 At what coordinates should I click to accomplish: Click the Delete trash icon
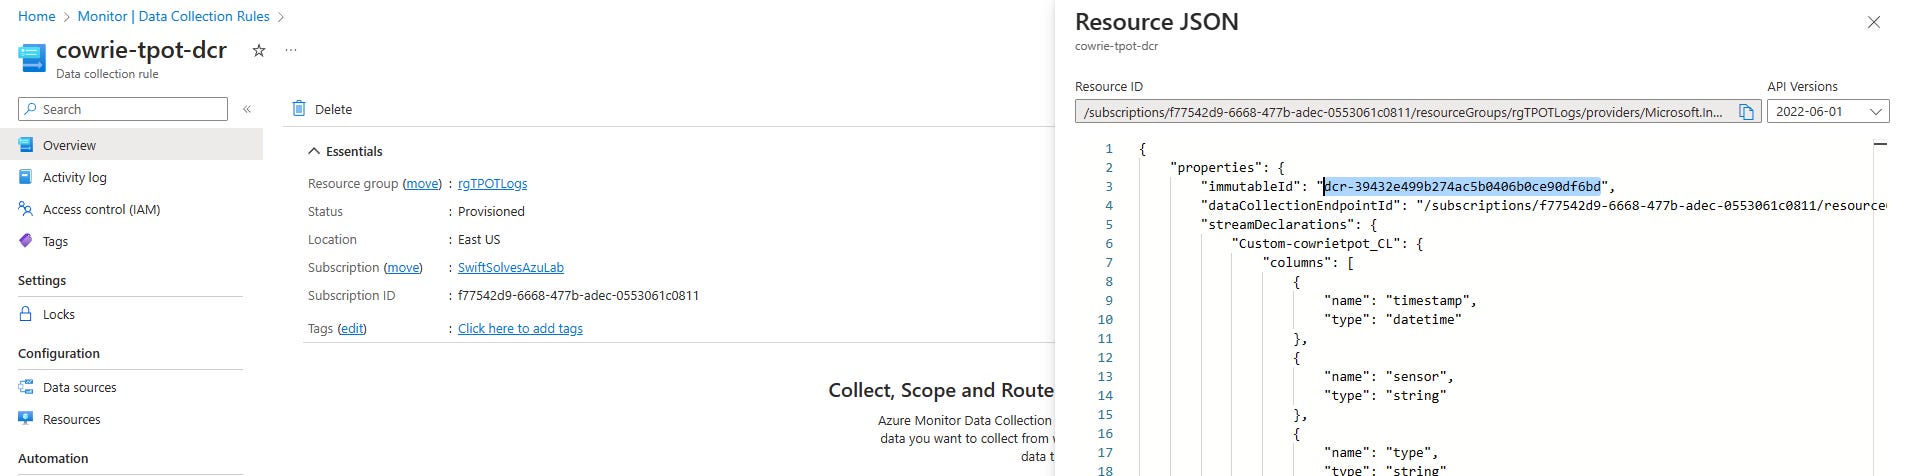tap(298, 108)
